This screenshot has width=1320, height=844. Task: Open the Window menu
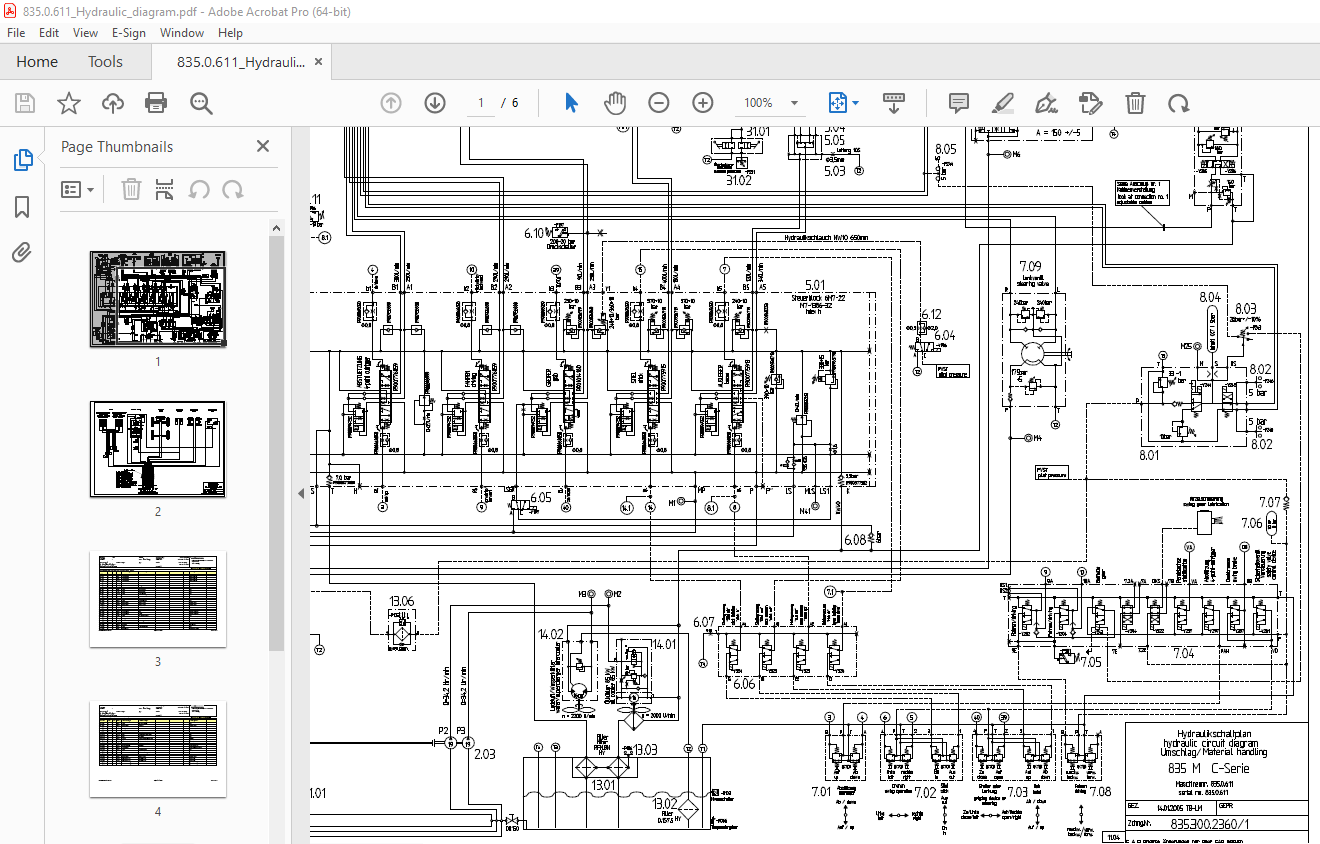coord(182,32)
